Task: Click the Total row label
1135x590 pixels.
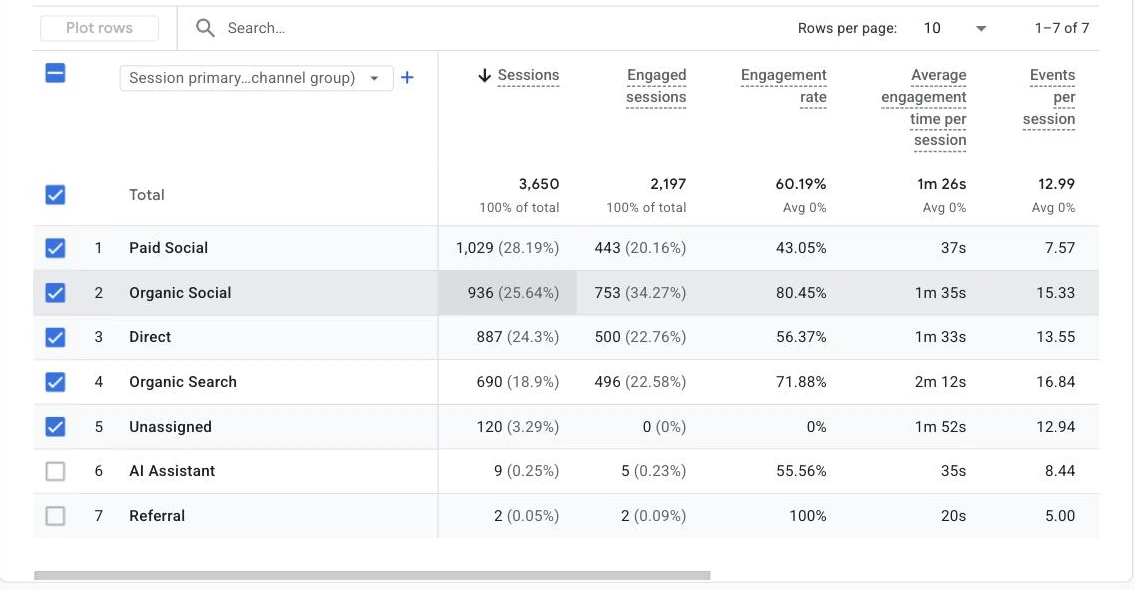Action: pyautogui.click(x=147, y=195)
